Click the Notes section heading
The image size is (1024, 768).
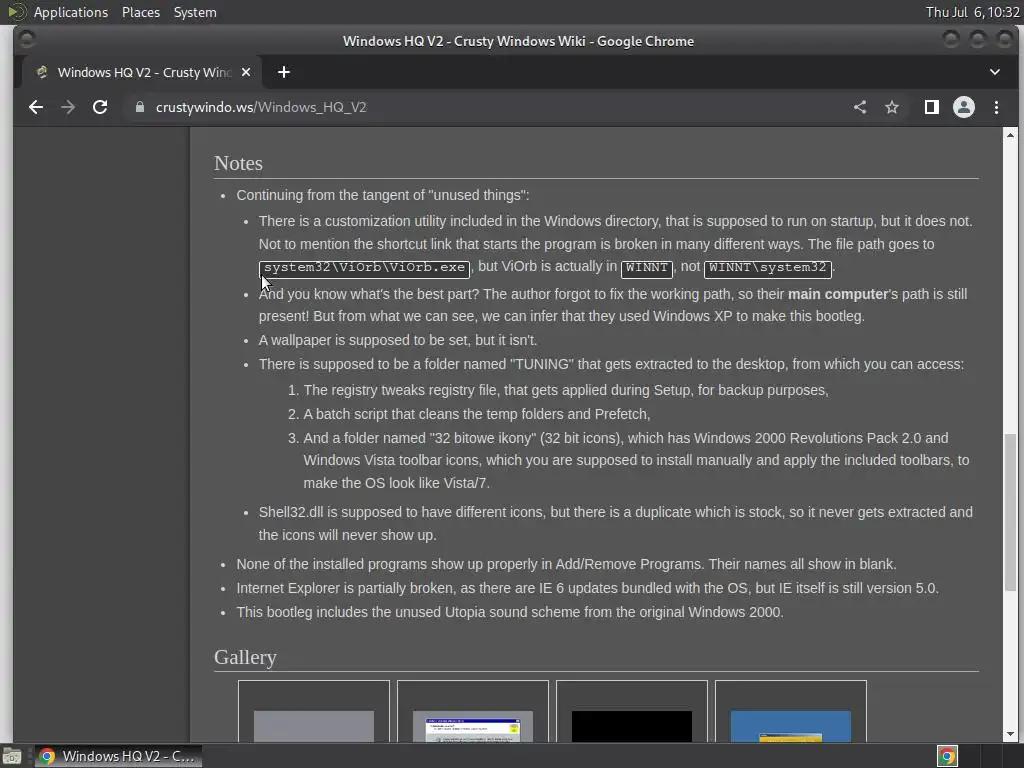(x=238, y=163)
